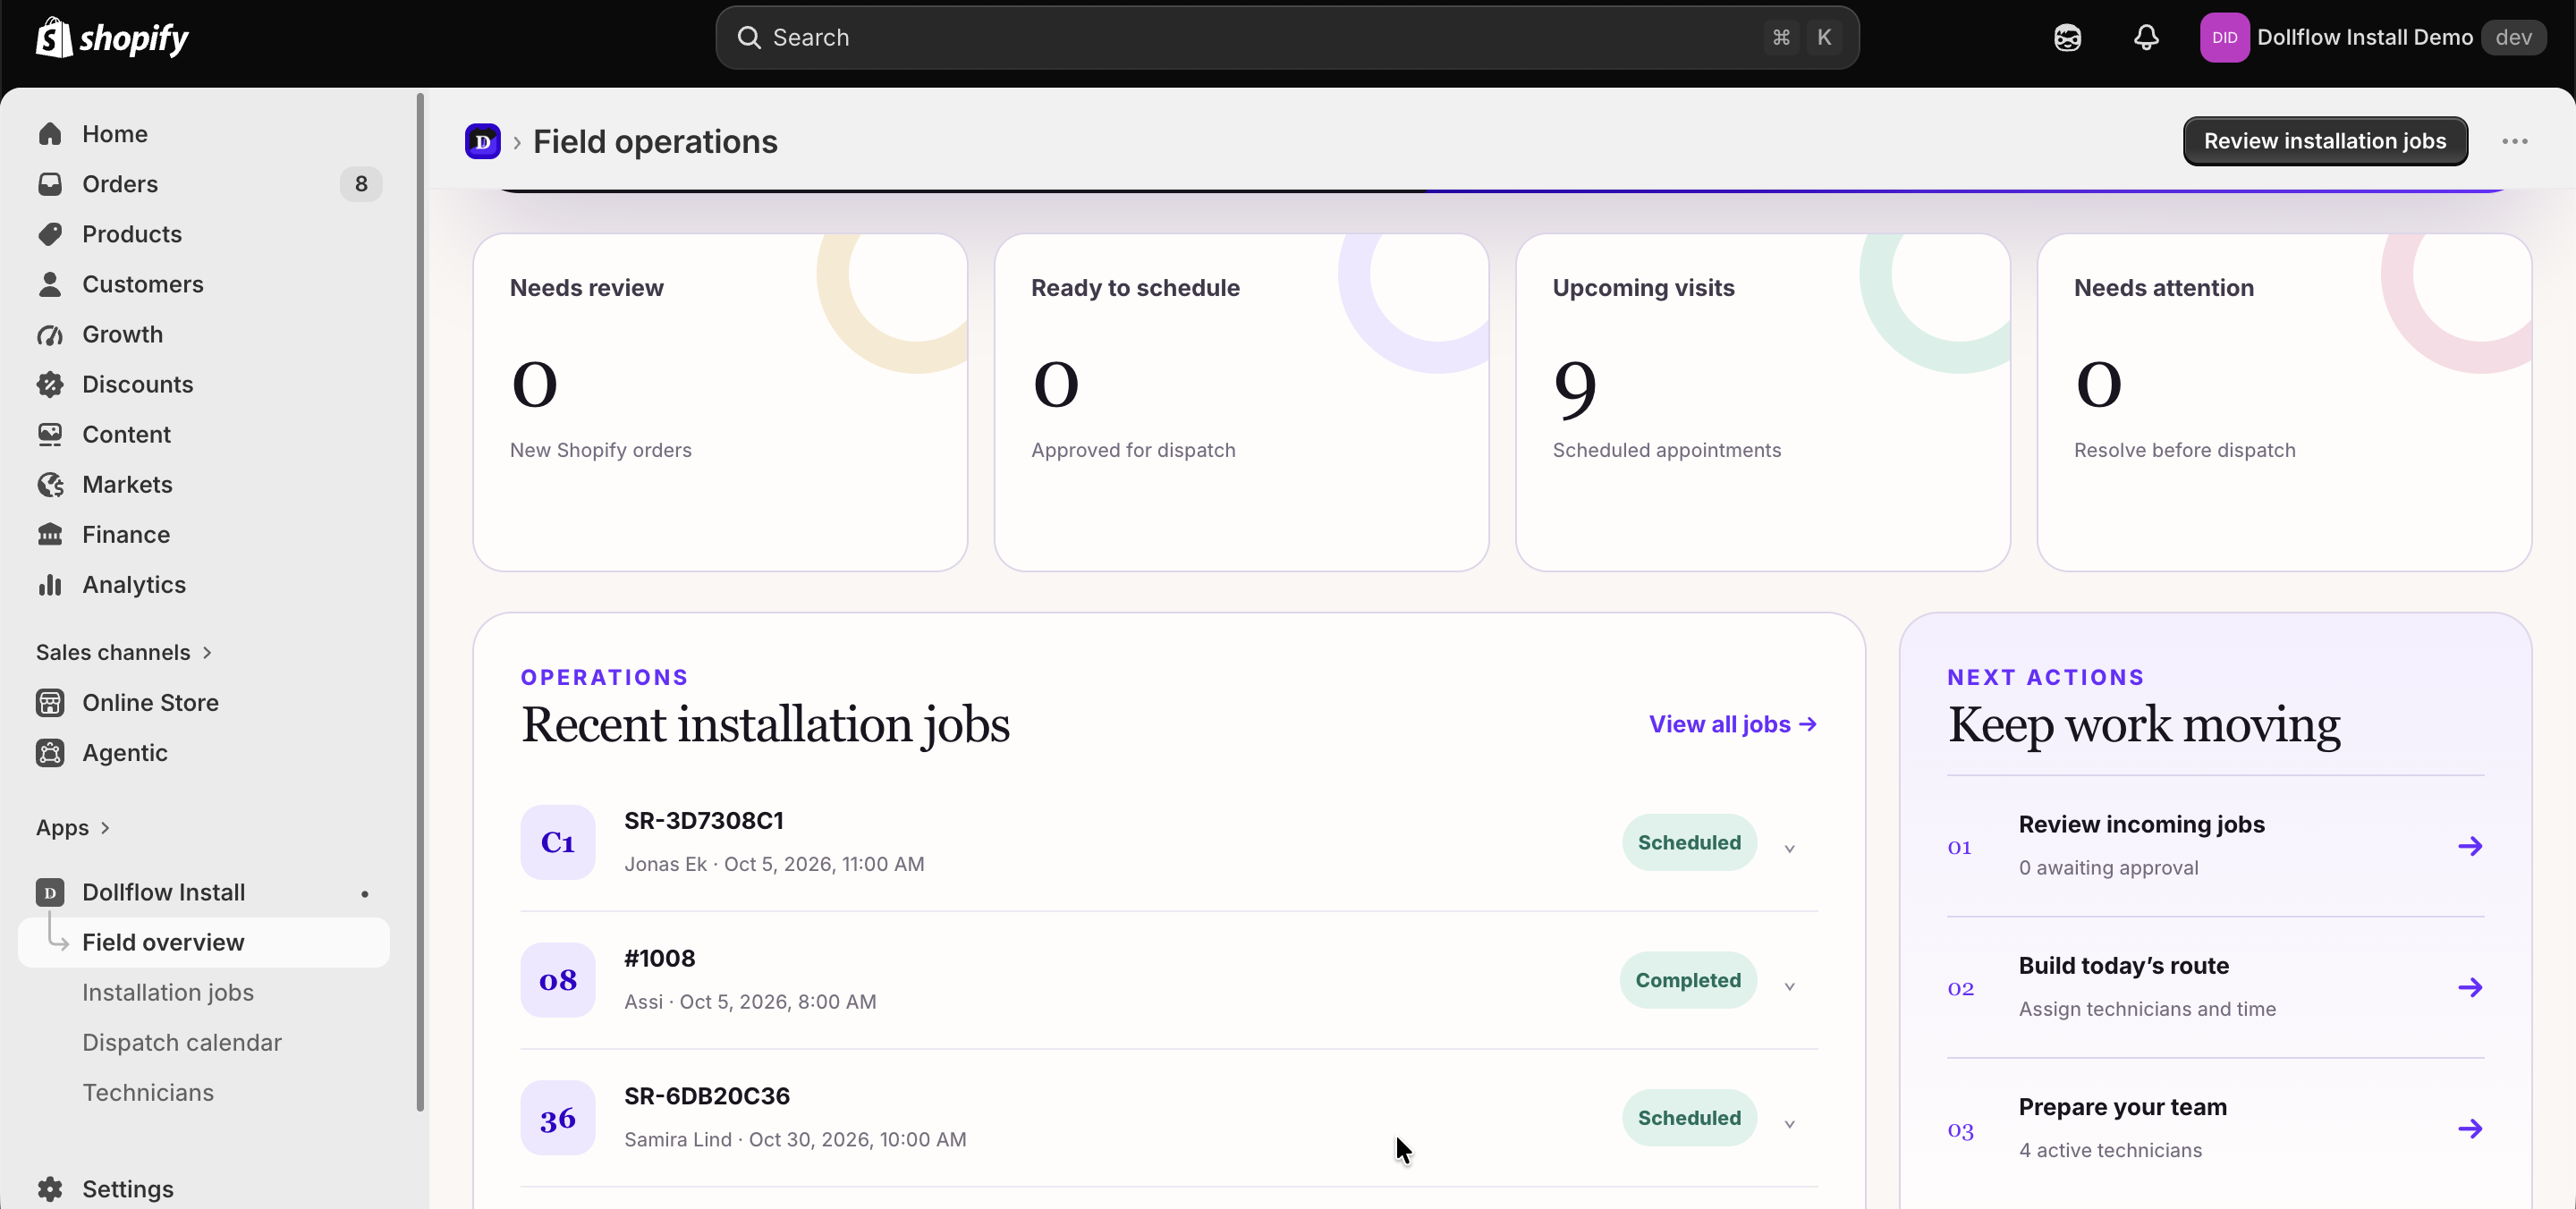Screen dimensions: 2576x1209
Task: Click the Scheduled badge on SR-6DB20C36
Action: (x=1689, y=1118)
